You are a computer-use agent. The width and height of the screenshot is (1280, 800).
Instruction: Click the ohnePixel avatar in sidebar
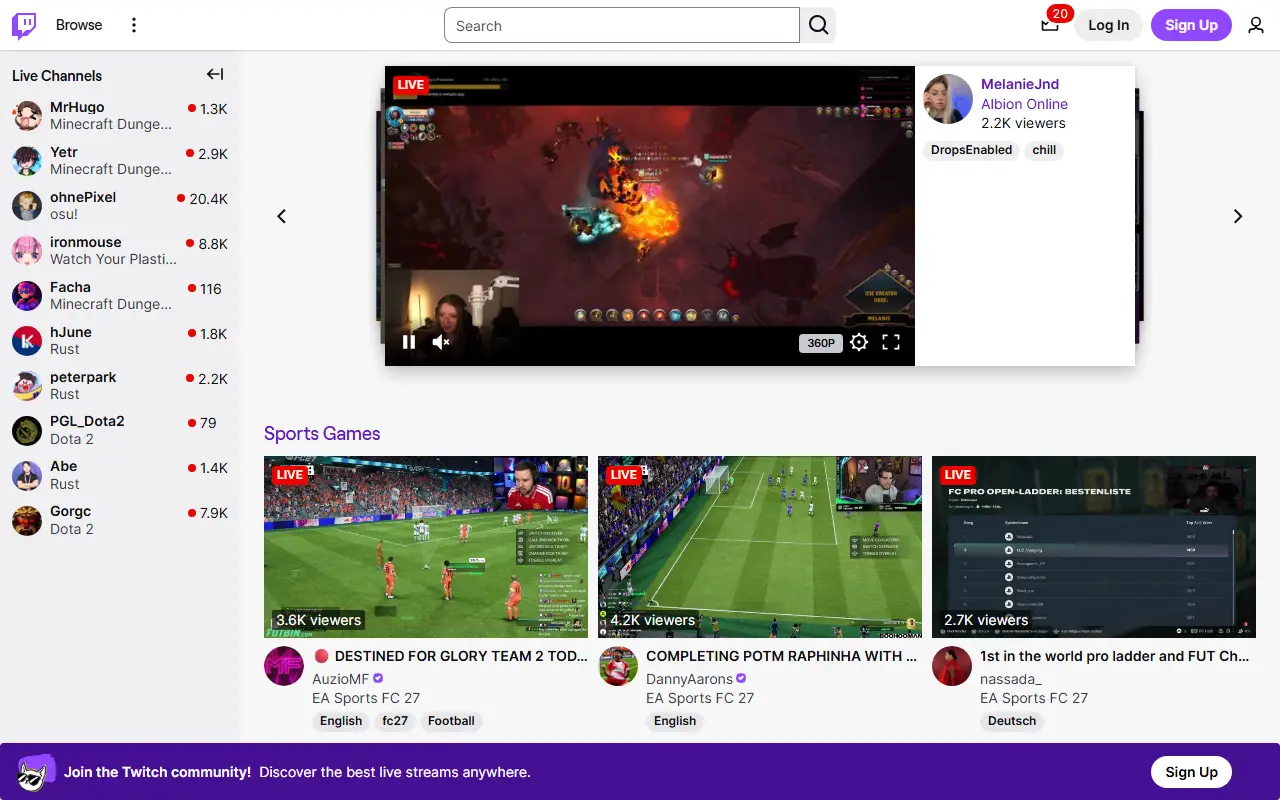[x=27, y=206]
